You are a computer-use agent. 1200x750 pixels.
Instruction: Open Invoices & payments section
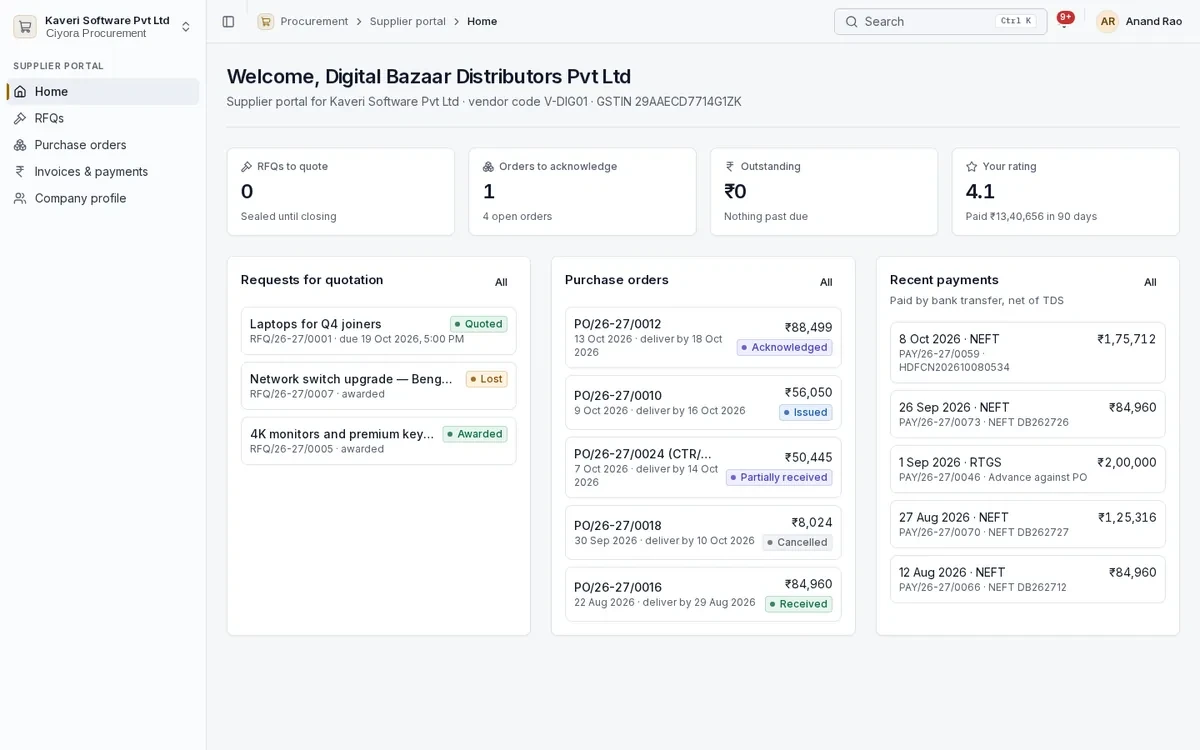pyautogui.click(x=103, y=171)
